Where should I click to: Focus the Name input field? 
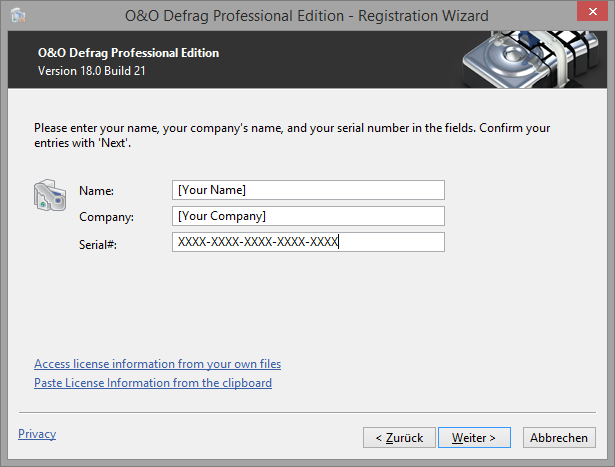click(x=308, y=190)
